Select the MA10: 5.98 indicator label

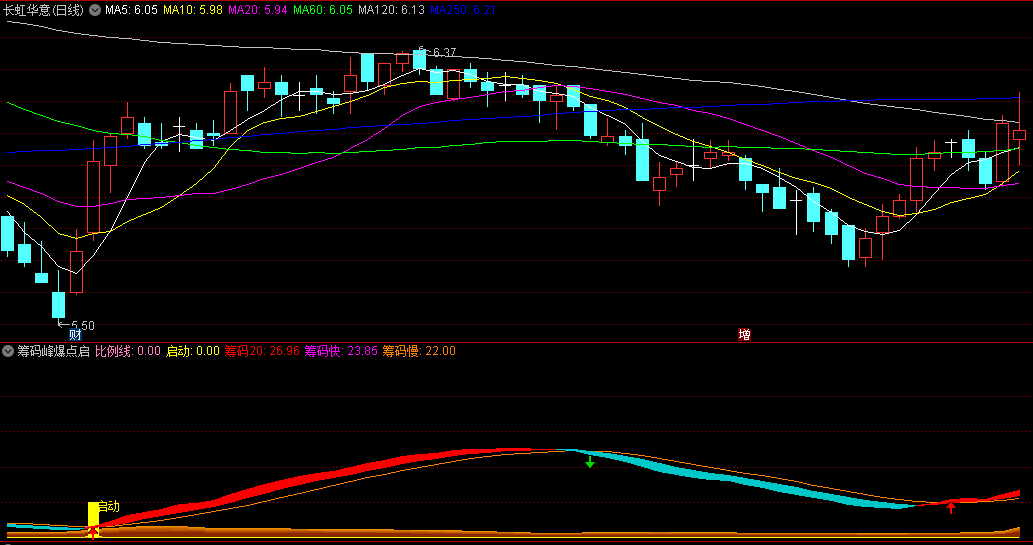coord(192,10)
